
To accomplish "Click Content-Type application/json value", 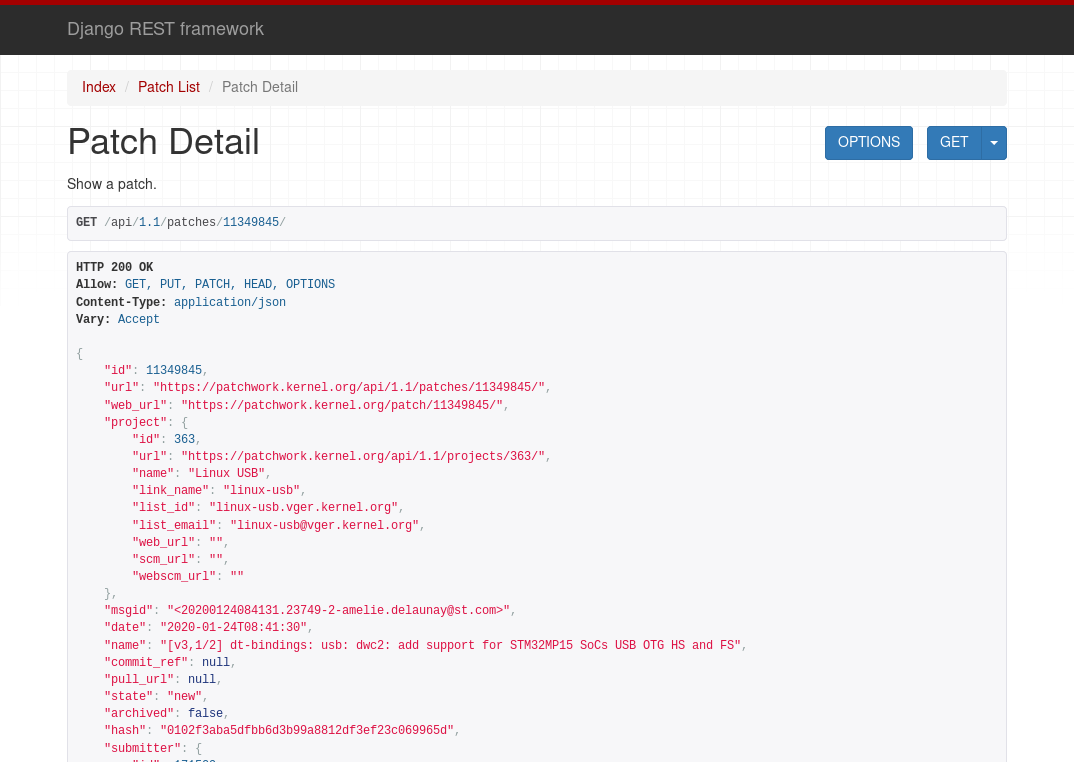I will coord(229,302).
